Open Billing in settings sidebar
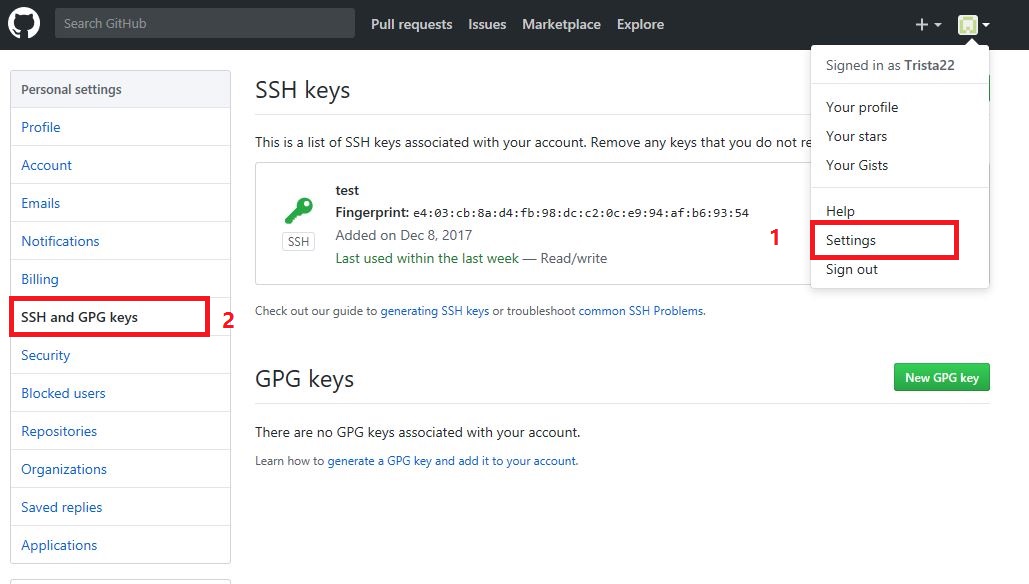Viewport: 1029px width, 584px height. click(120, 280)
